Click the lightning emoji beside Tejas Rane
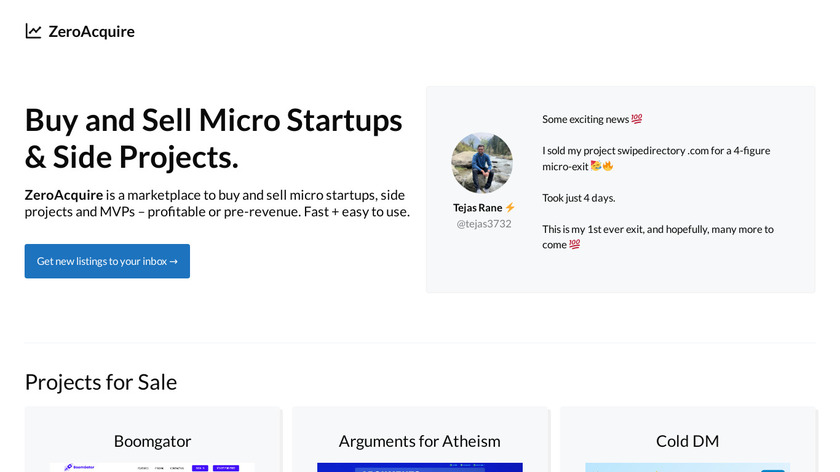Viewport: 840px width, 472px height. point(510,207)
